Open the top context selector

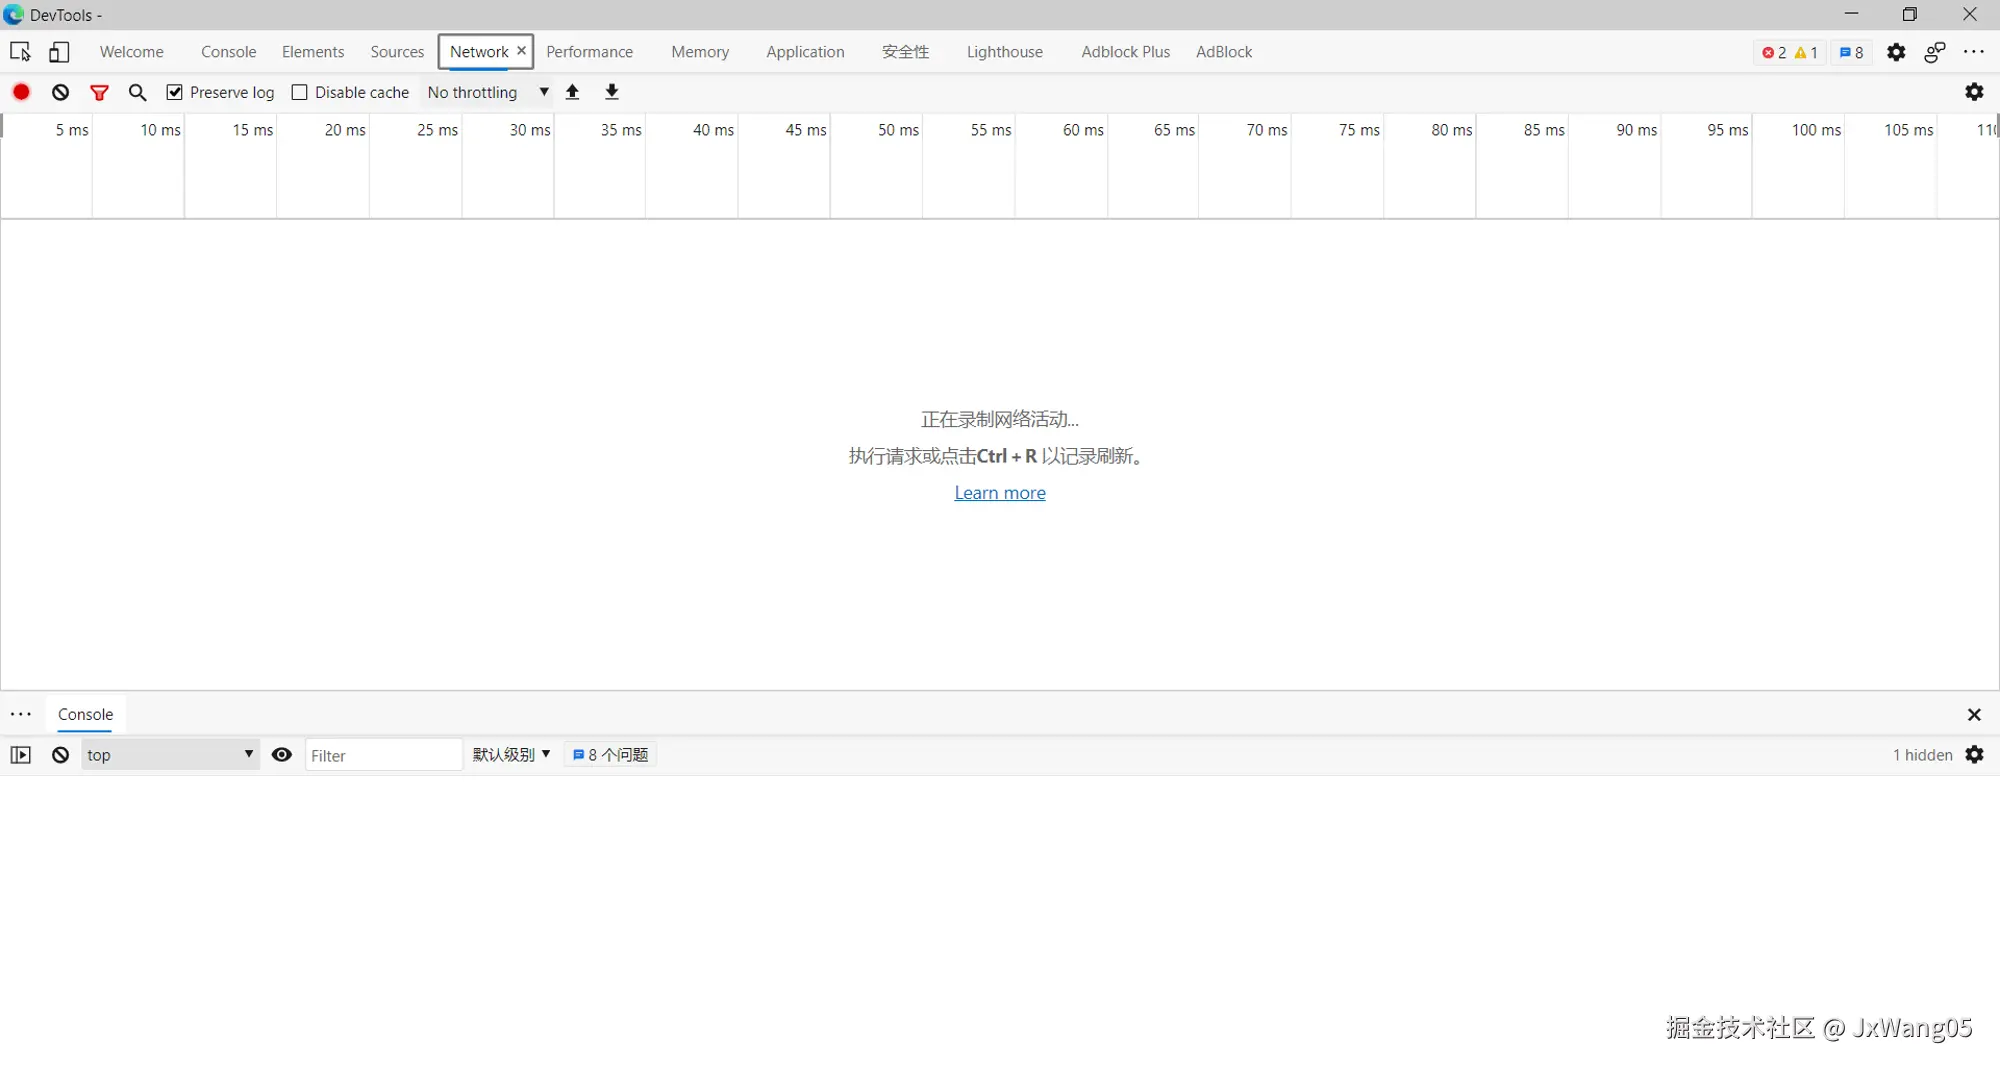point(170,755)
